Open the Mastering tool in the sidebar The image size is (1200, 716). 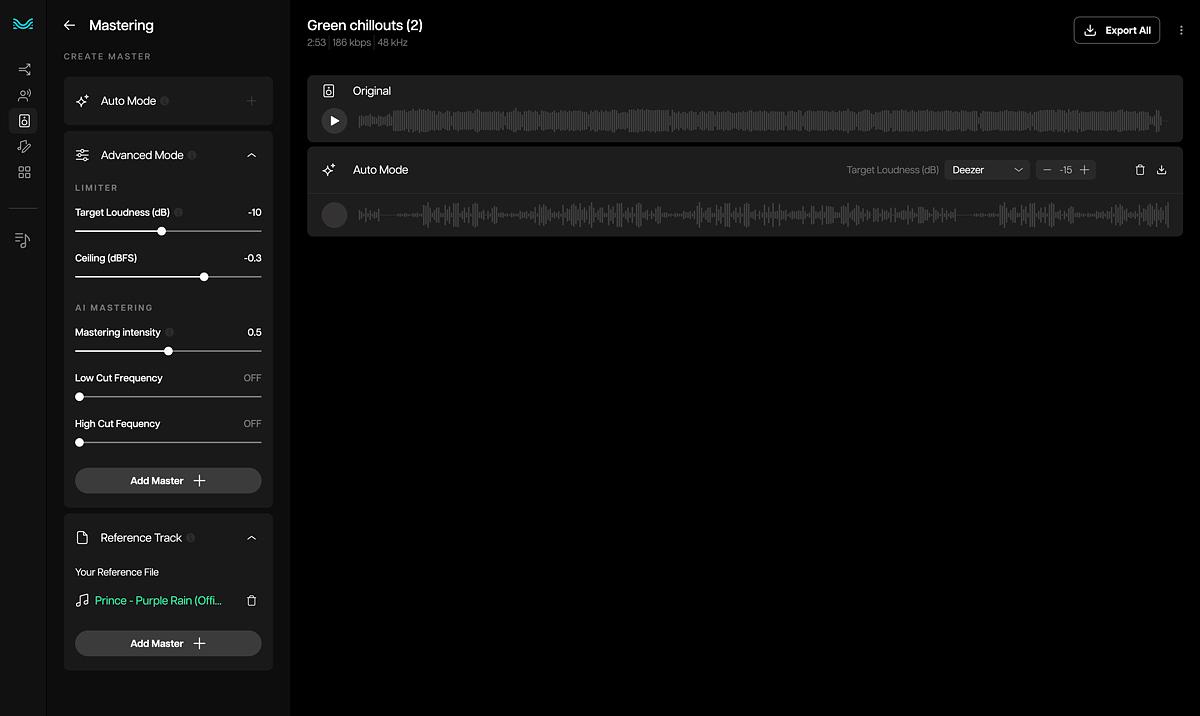[24, 121]
